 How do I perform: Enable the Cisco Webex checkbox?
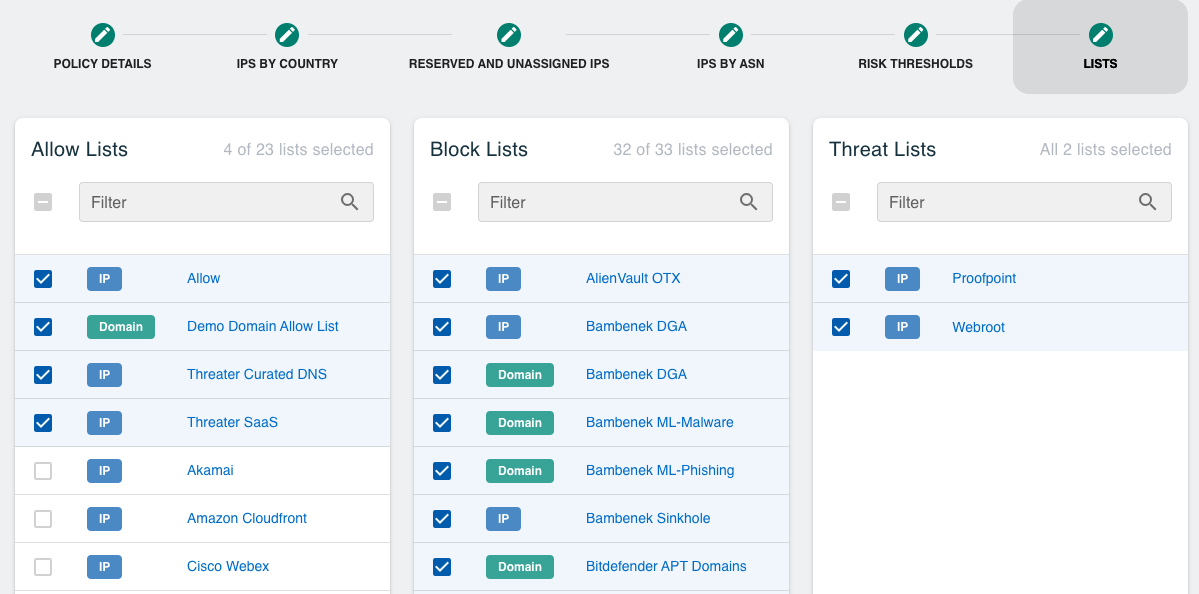[x=43, y=567]
